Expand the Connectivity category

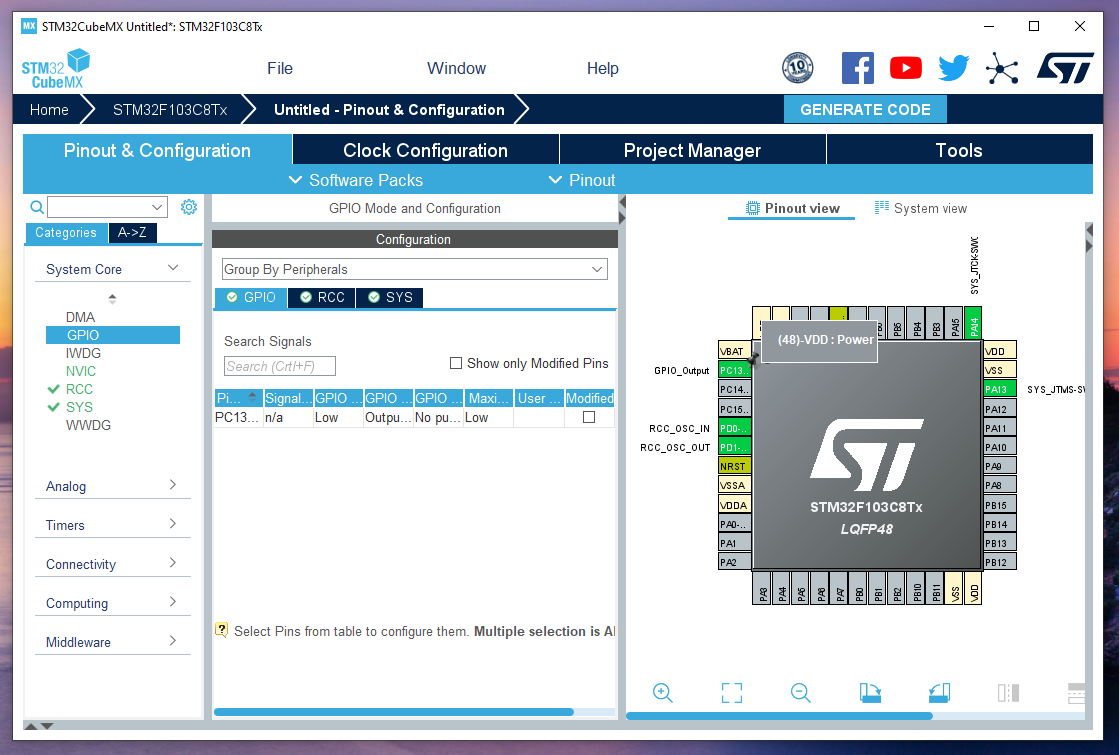coord(173,563)
